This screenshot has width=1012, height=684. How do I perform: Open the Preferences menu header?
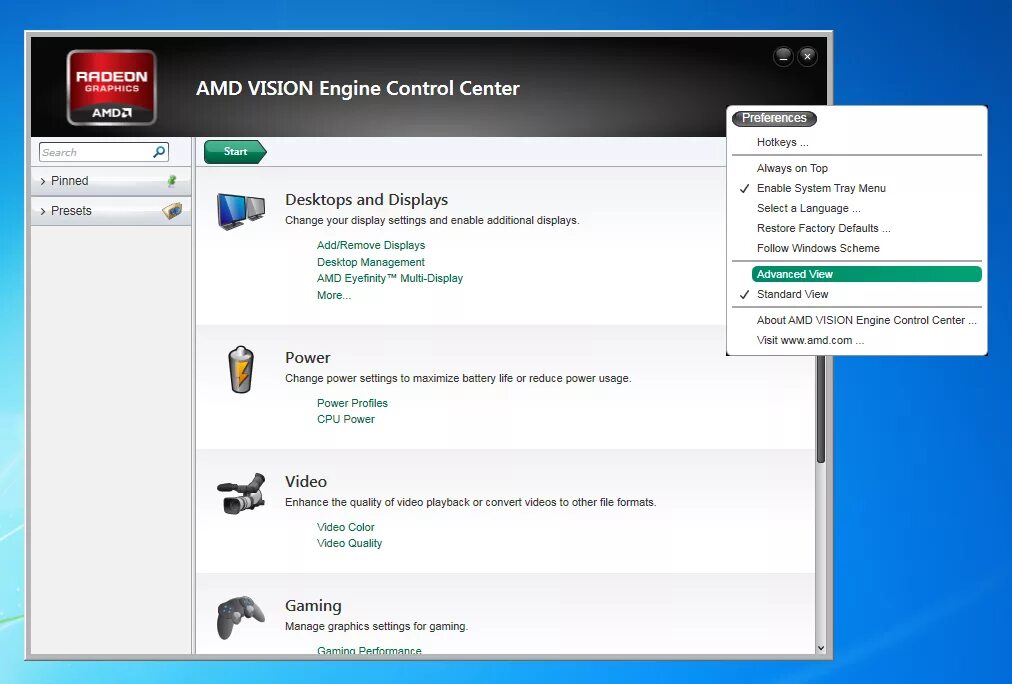pos(774,118)
